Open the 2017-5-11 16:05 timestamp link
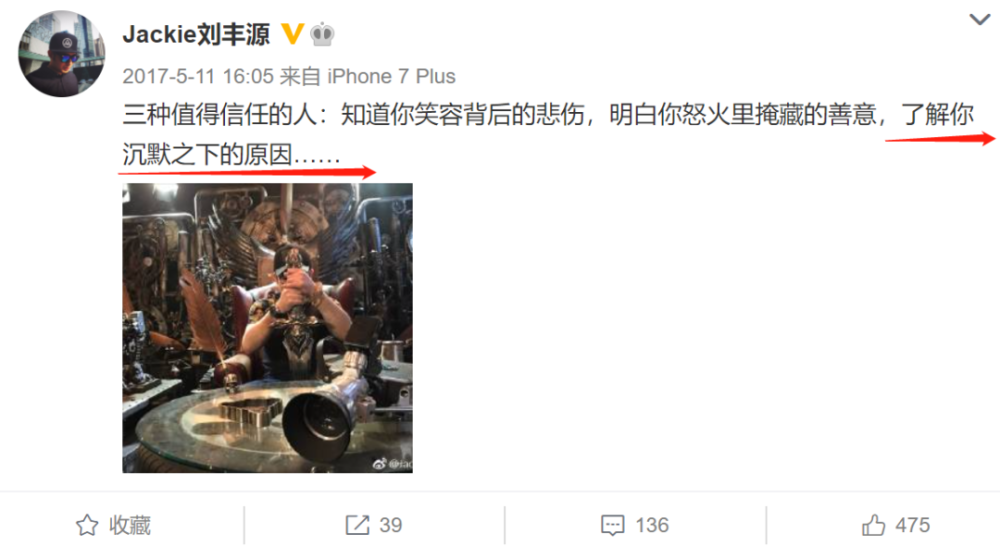1000x547 pixels. [198, 77]
